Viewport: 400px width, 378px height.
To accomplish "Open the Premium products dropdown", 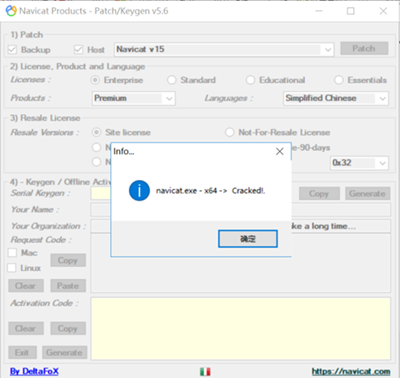I will pos(134,98).
